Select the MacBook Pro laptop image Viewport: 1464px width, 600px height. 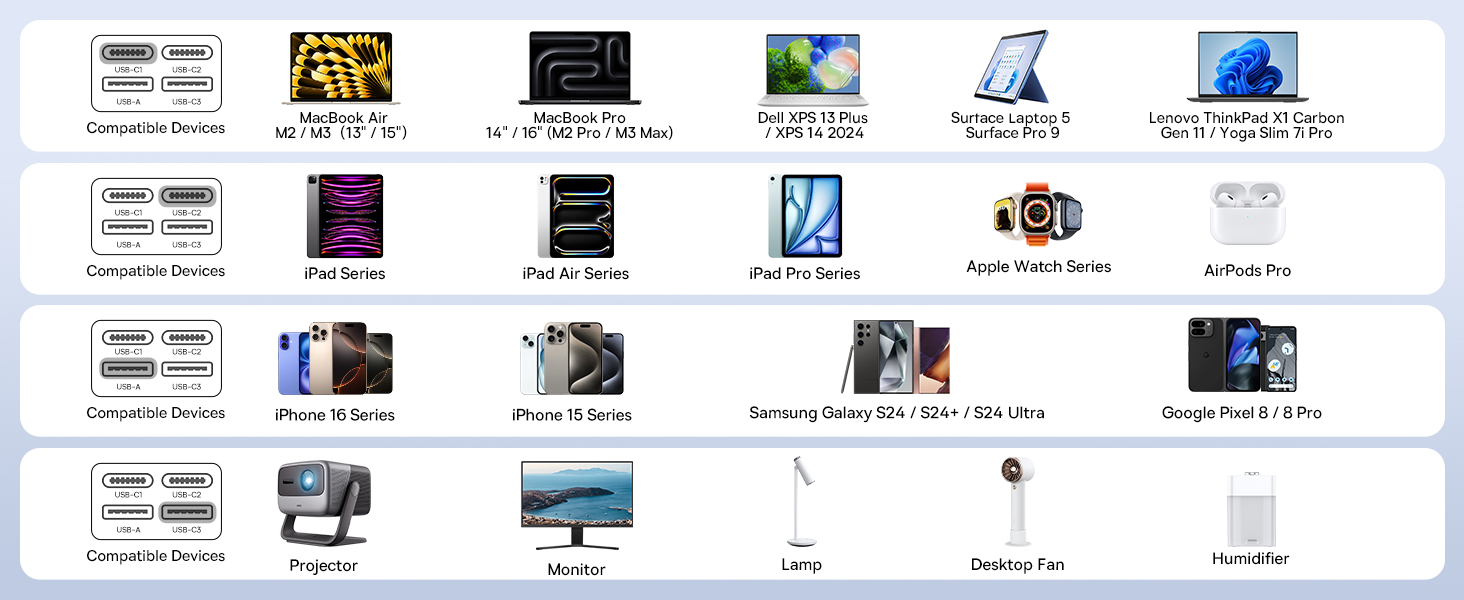(580, 69)
